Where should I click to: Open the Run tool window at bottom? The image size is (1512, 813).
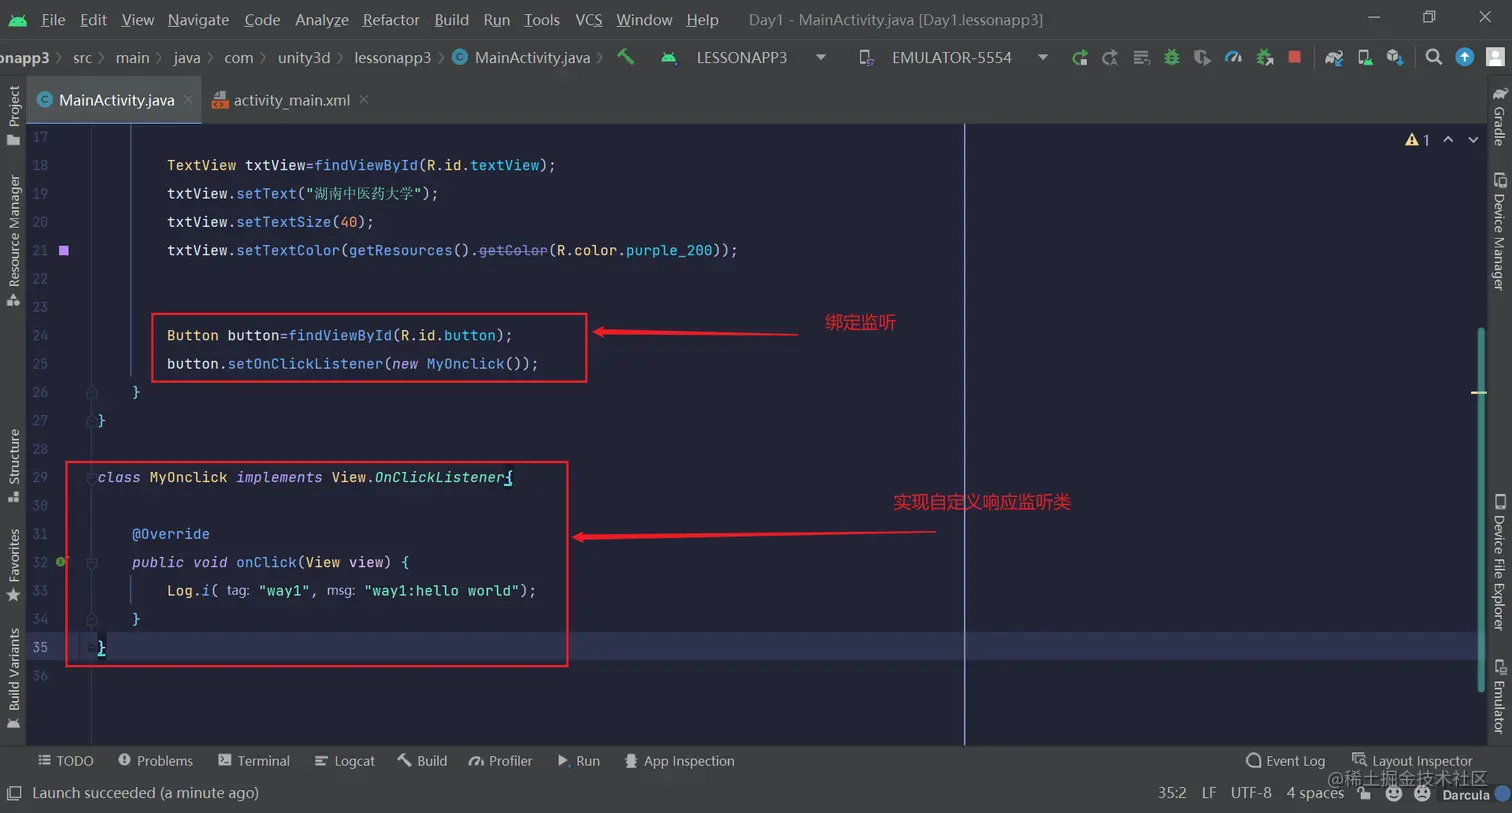click(578, 761)
